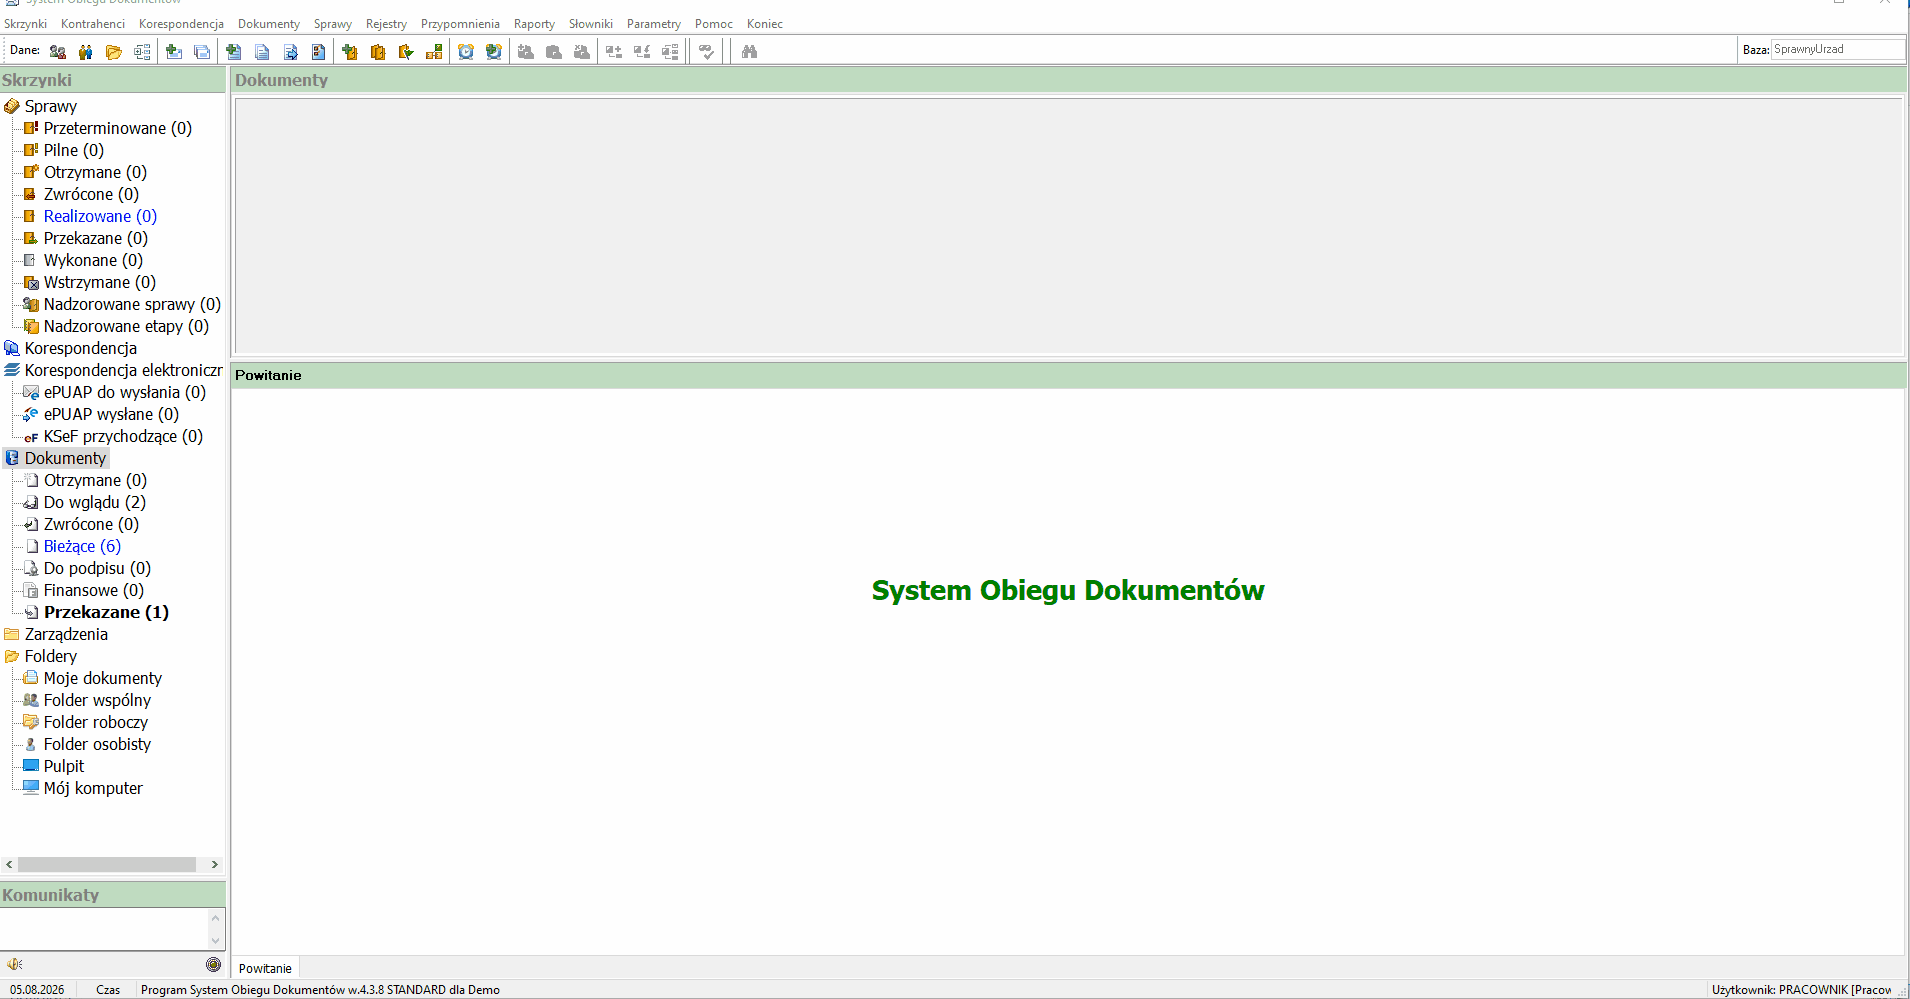Select Moje dokumenty in the tree
The image size is (1910, 999).
pos(102,678)
